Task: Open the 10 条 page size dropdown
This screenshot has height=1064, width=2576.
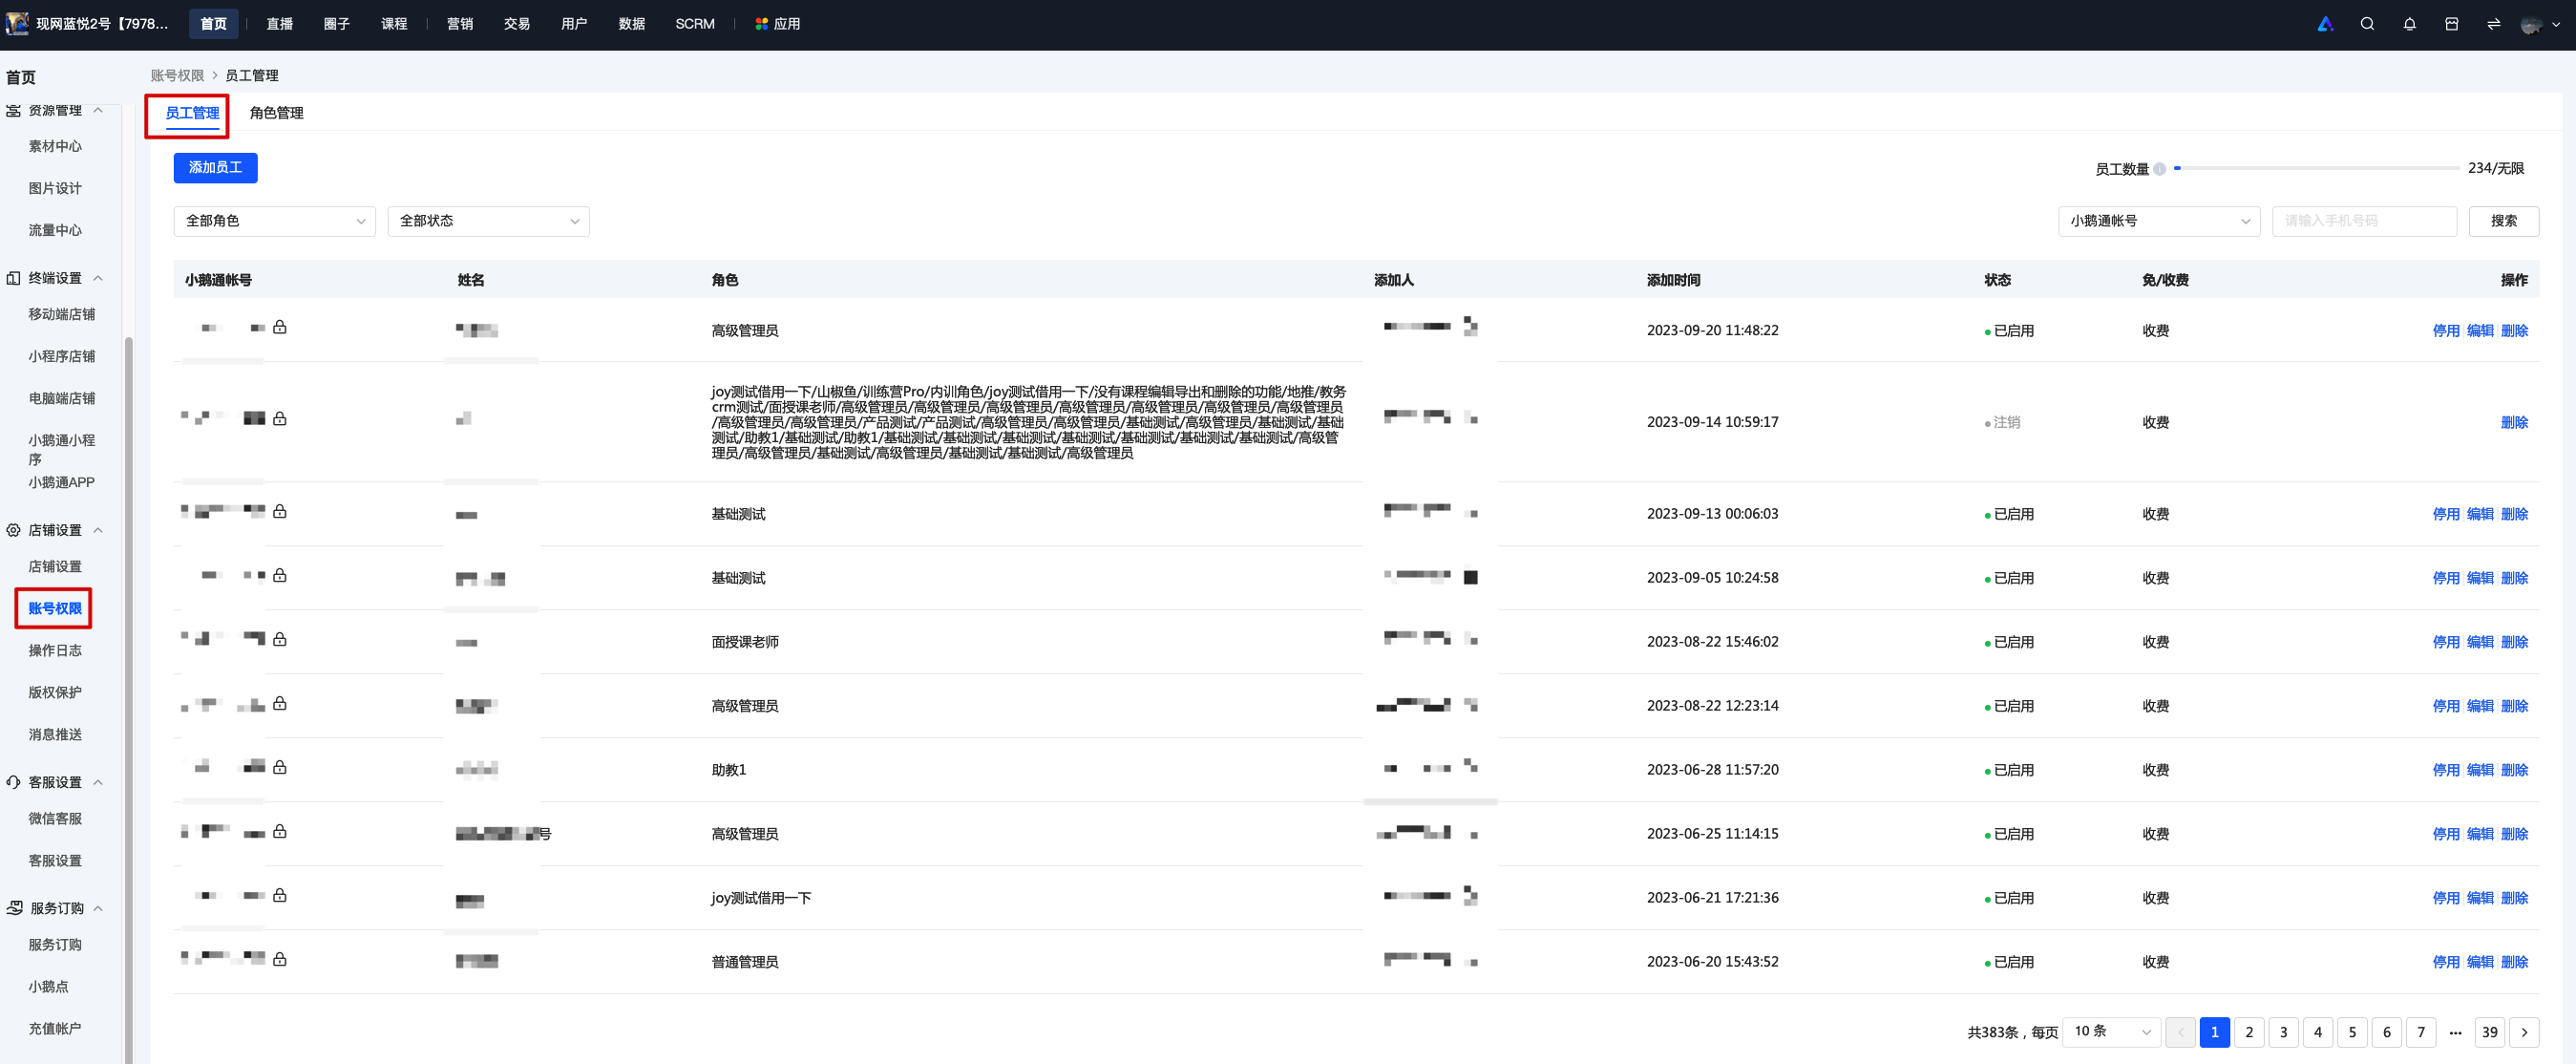Action: pos(2112,1031)
